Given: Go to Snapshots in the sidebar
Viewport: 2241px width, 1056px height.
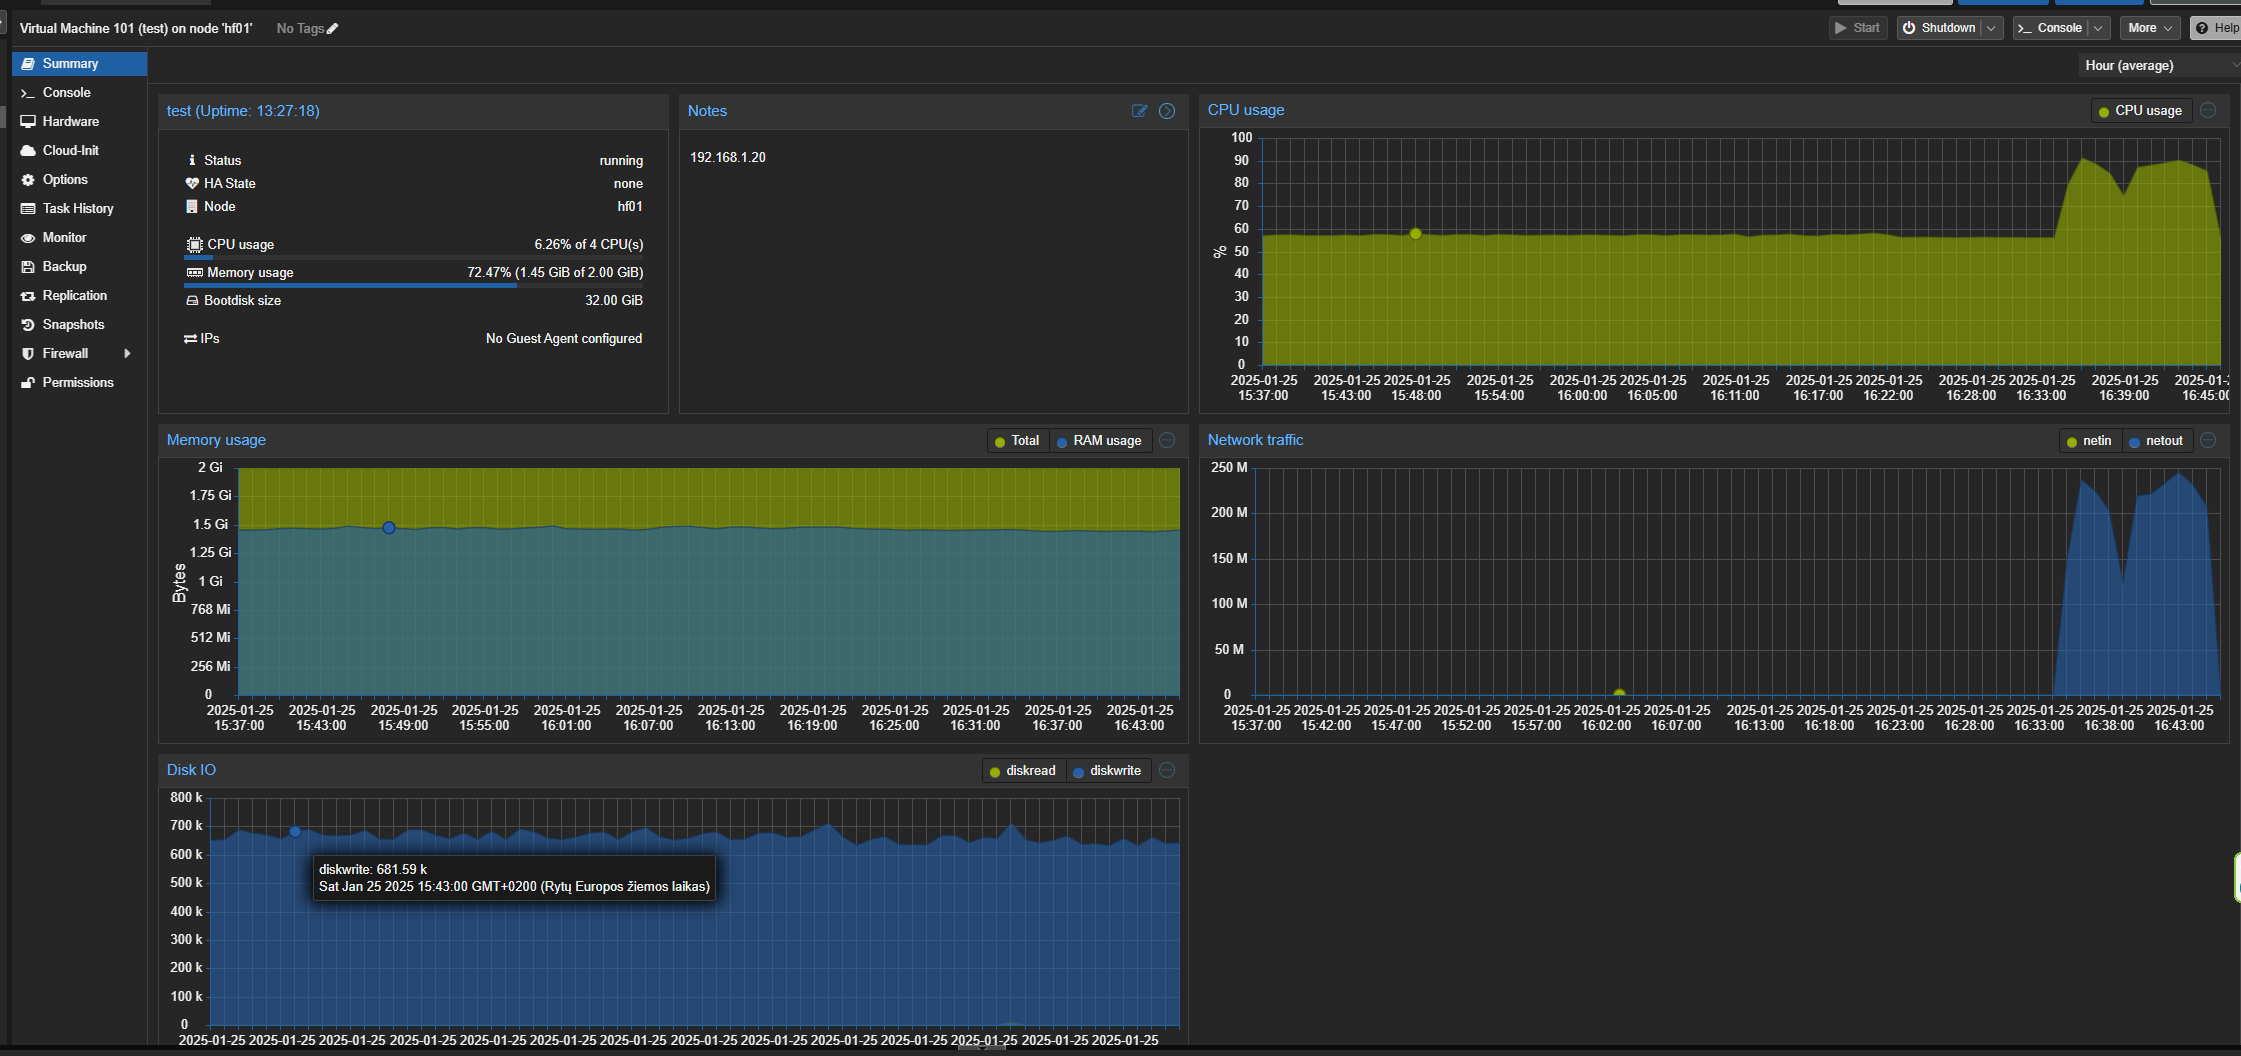Looking at the screenshot, I should (73, 325).
